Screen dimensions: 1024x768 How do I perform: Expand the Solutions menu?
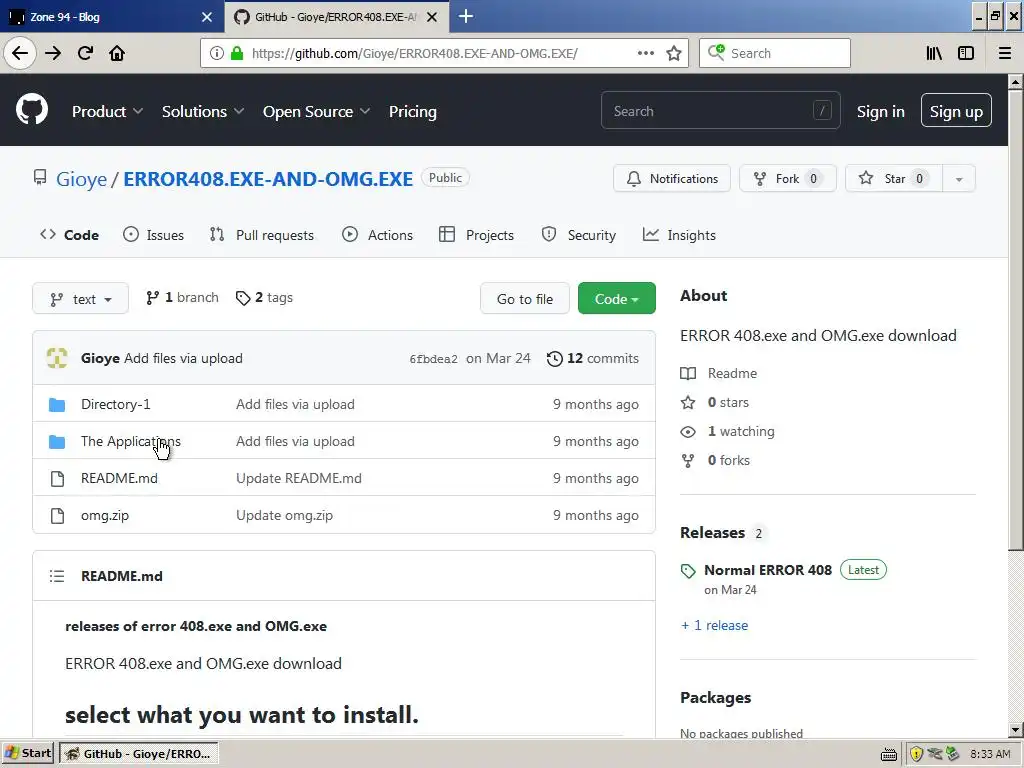[x=202, y=112]
